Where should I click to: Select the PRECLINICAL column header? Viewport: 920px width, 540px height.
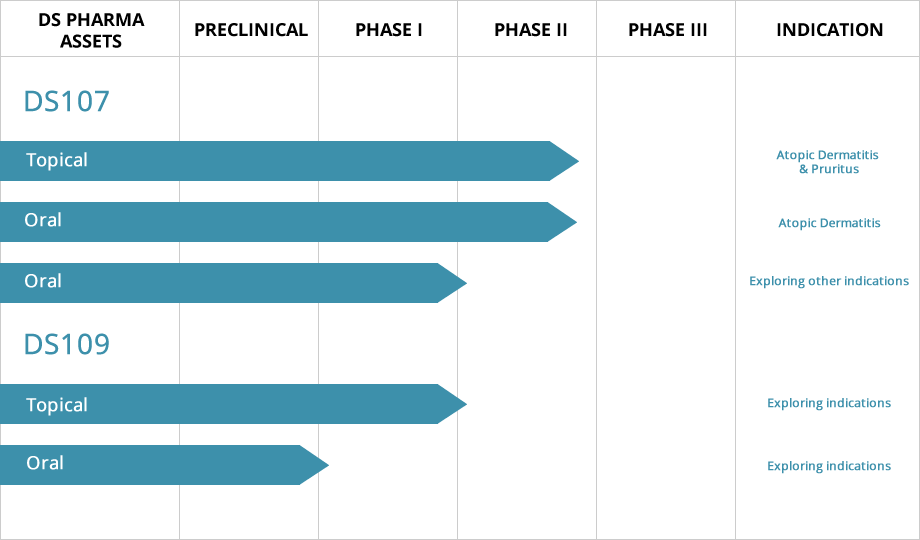click(251, 29)
